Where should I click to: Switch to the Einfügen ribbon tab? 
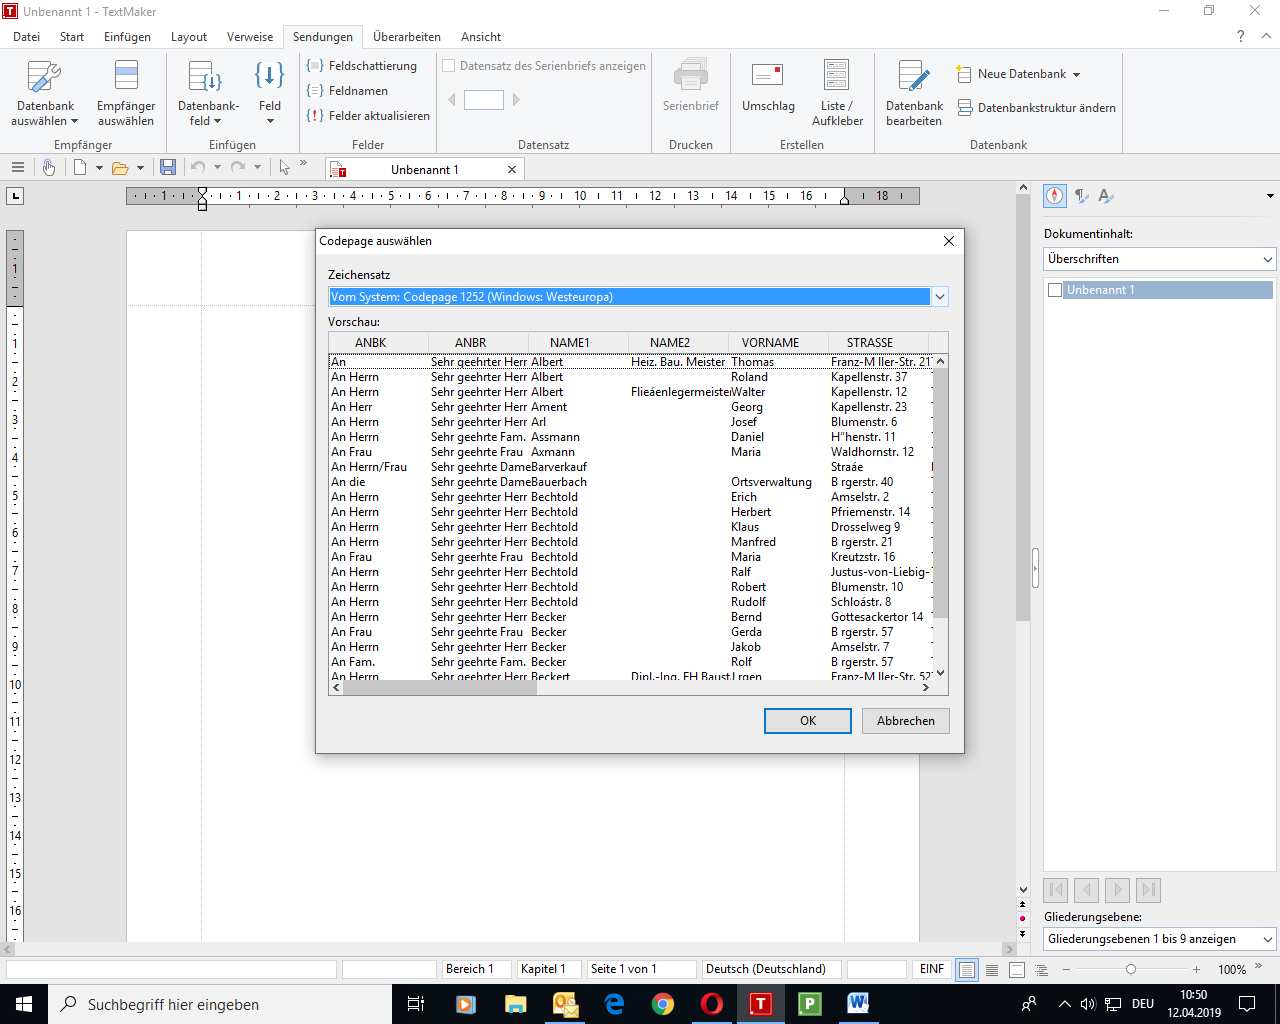tap(127, 37)
